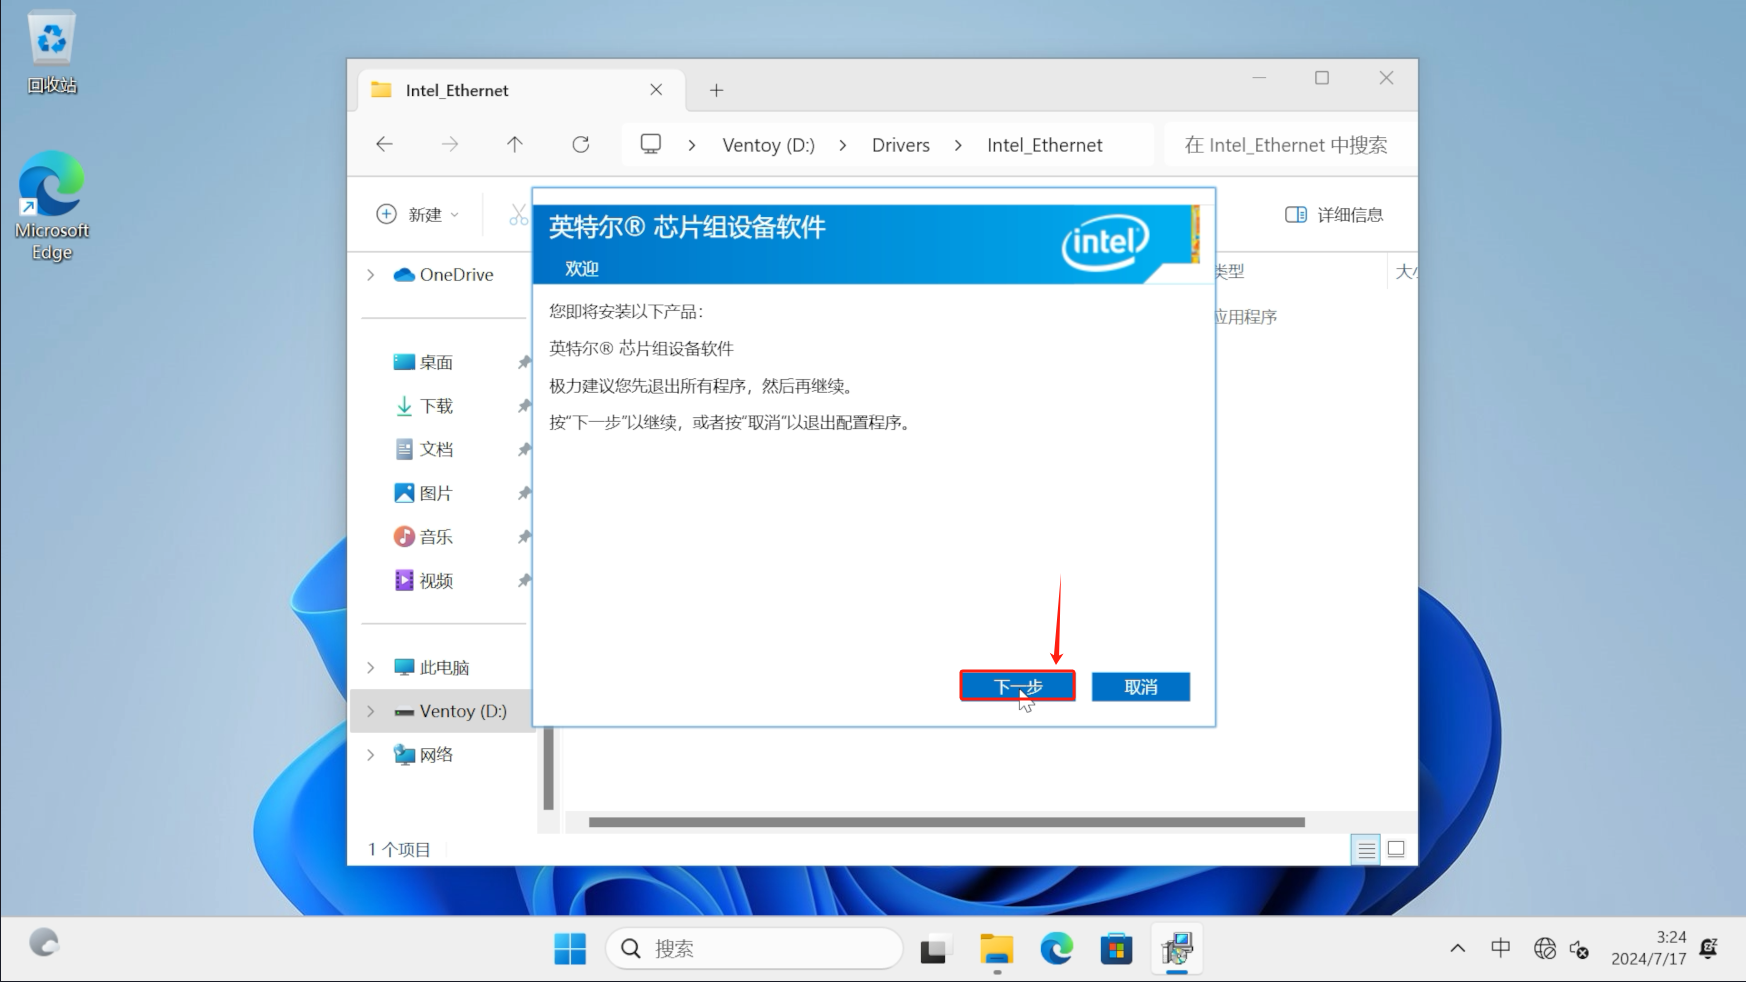
Task: Click the cut scissors icon
Action: pyautogui.click(x=518, y=214)
